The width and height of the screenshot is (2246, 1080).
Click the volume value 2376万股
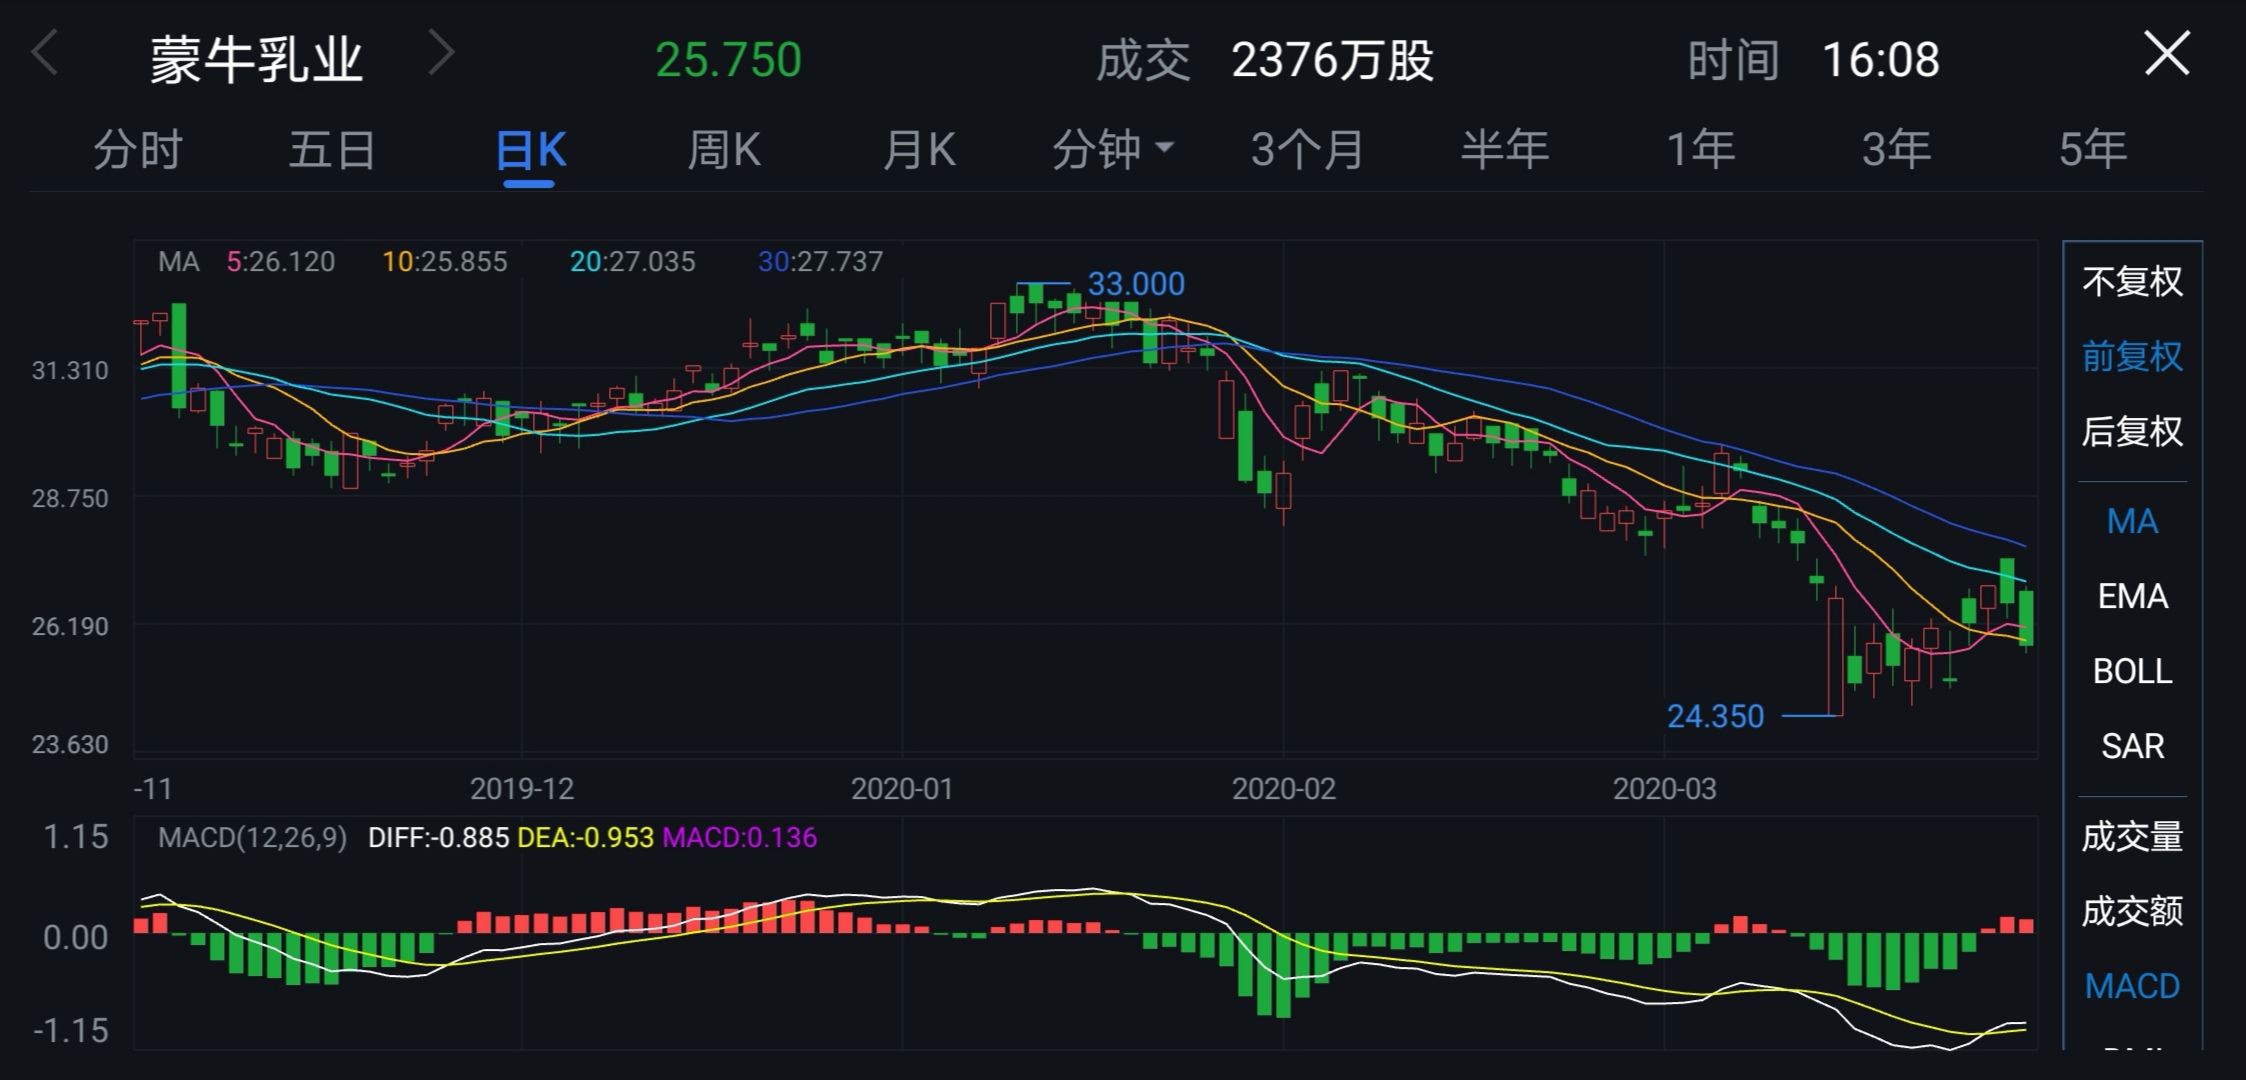pyautogui.click(x=1333, y=60)
